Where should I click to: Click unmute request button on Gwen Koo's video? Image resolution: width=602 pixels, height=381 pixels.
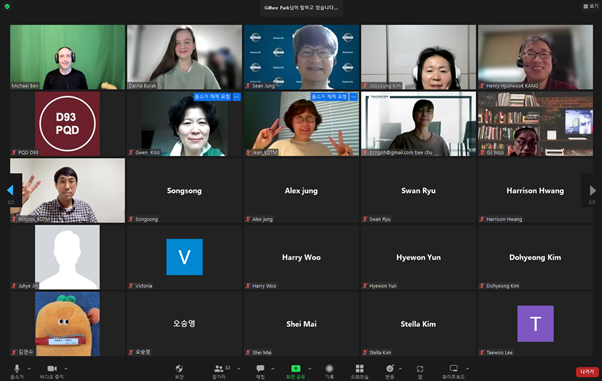(x=212, y=97)
